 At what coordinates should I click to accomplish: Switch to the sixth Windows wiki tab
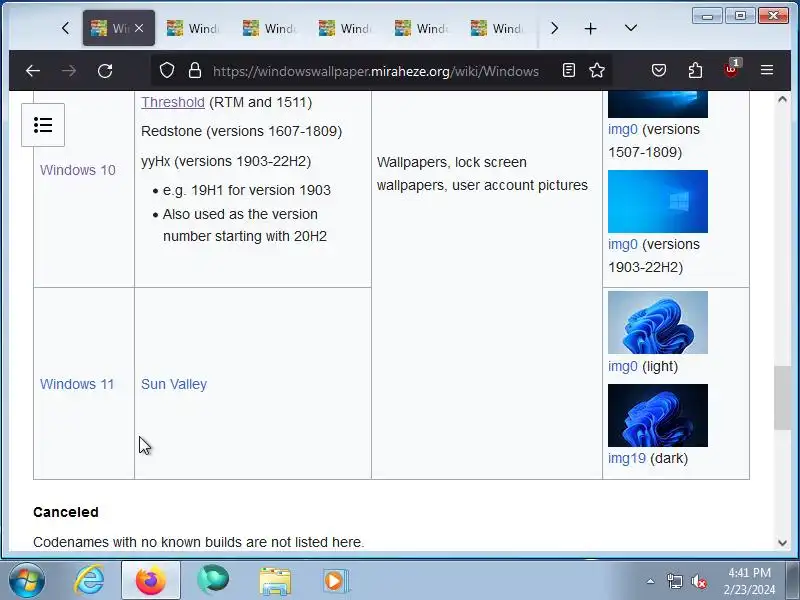(498, 29)
